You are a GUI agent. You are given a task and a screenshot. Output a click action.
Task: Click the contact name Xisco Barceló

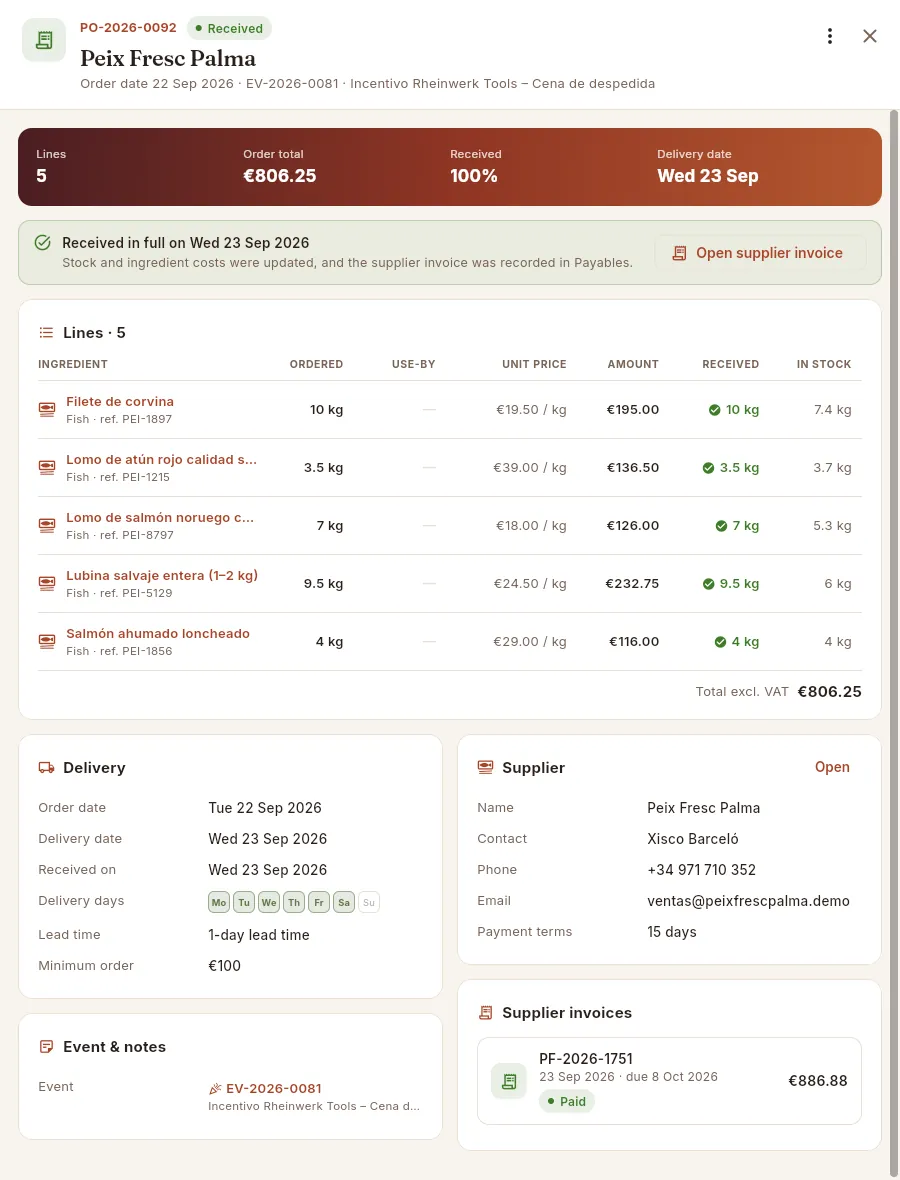coord(692,839)
